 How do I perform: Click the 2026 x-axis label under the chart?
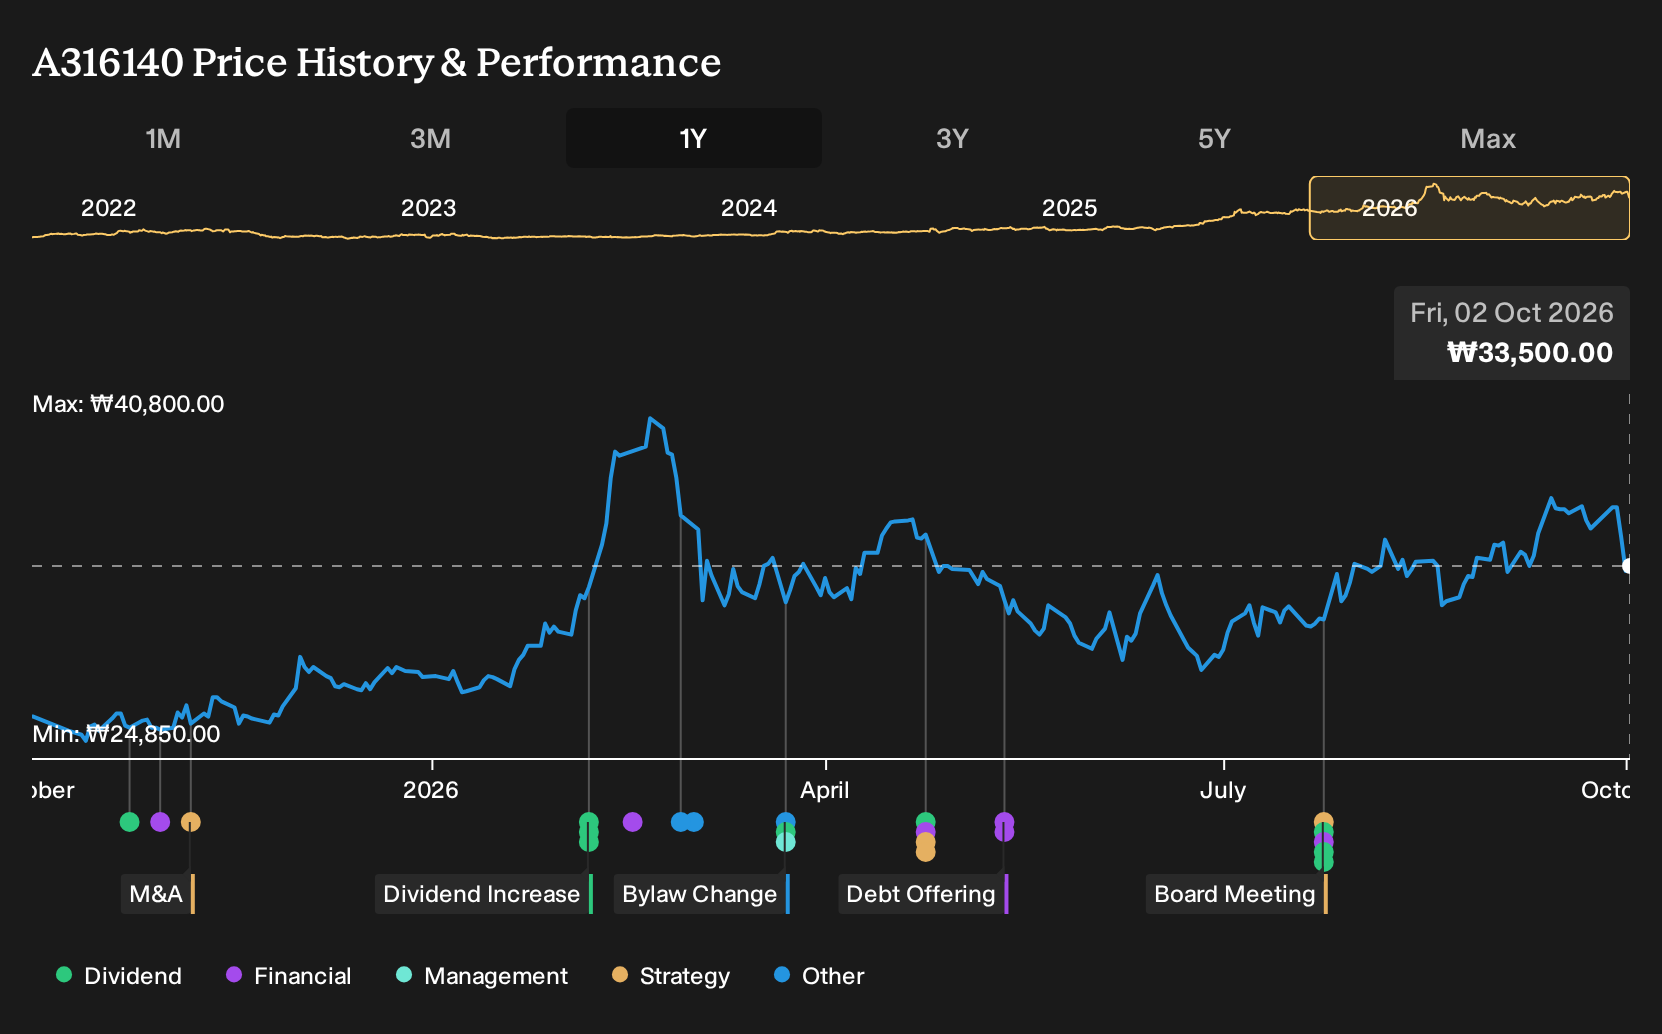click(431, 790)
